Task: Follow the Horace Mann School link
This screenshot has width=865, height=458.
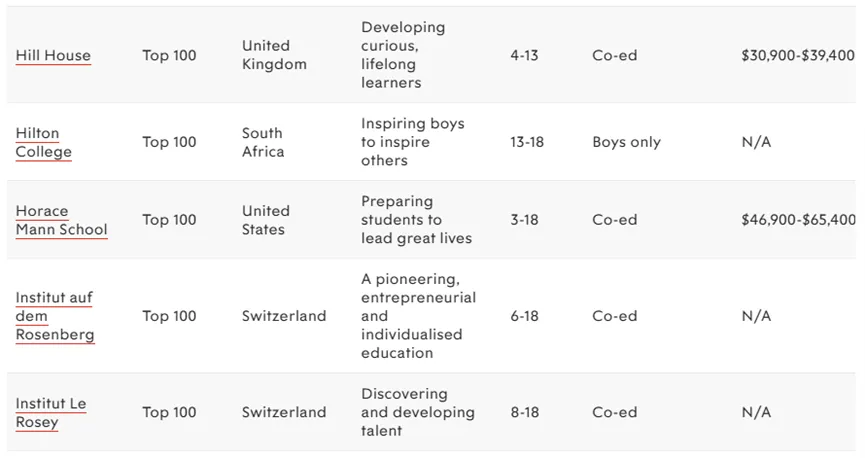Action: pyautogui.click(x=61, y=220)
